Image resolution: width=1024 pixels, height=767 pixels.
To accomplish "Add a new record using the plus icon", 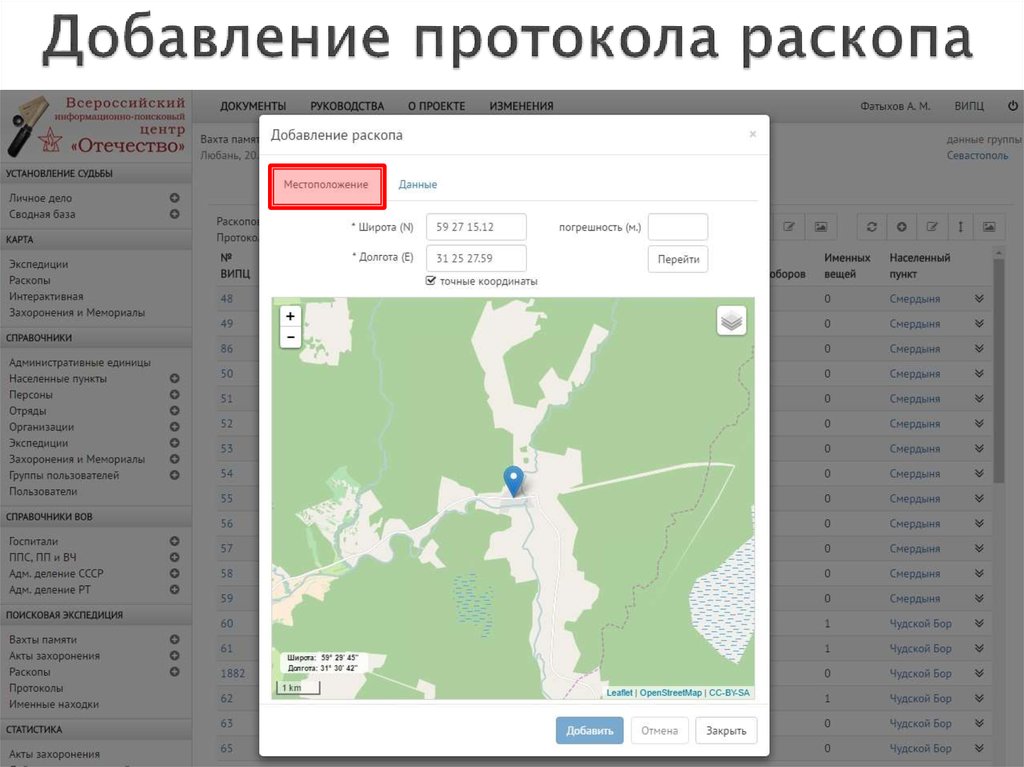I will click(x=902, y=227).
